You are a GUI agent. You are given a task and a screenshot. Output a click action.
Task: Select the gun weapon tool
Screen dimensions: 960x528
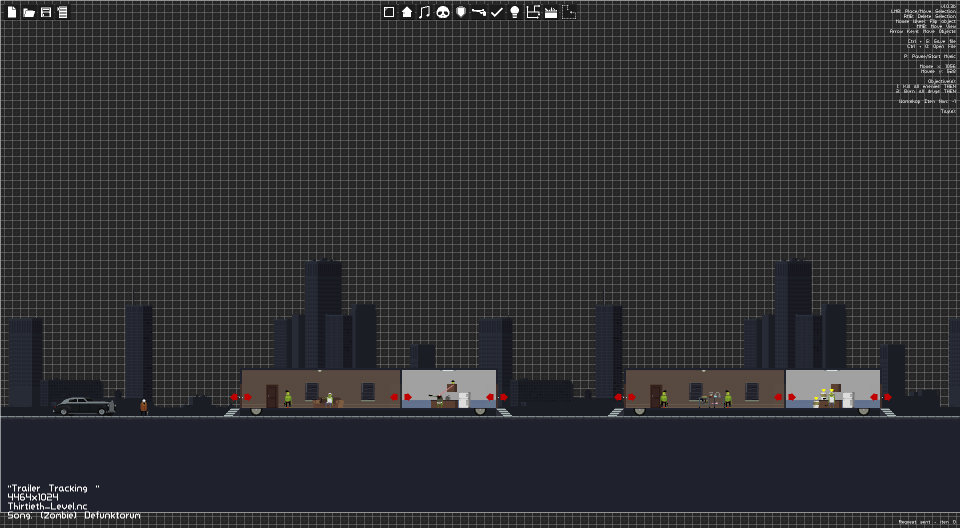pos(479,12)
